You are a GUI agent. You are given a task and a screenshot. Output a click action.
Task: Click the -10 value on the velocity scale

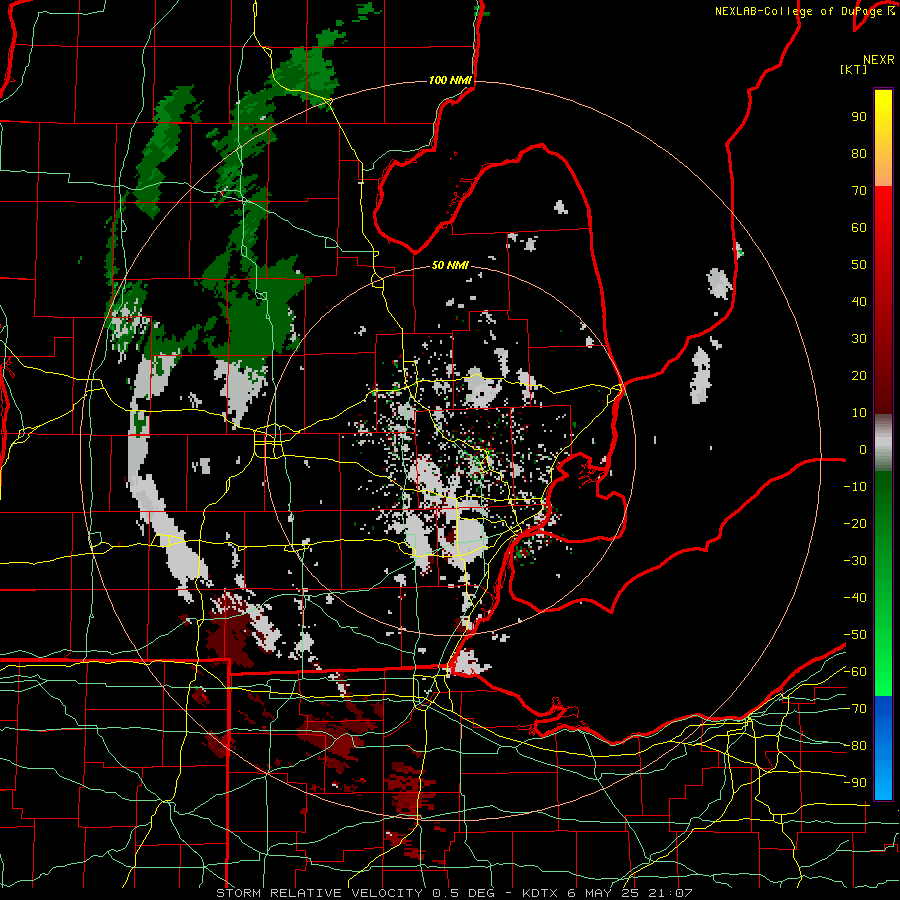coord(855,487)
